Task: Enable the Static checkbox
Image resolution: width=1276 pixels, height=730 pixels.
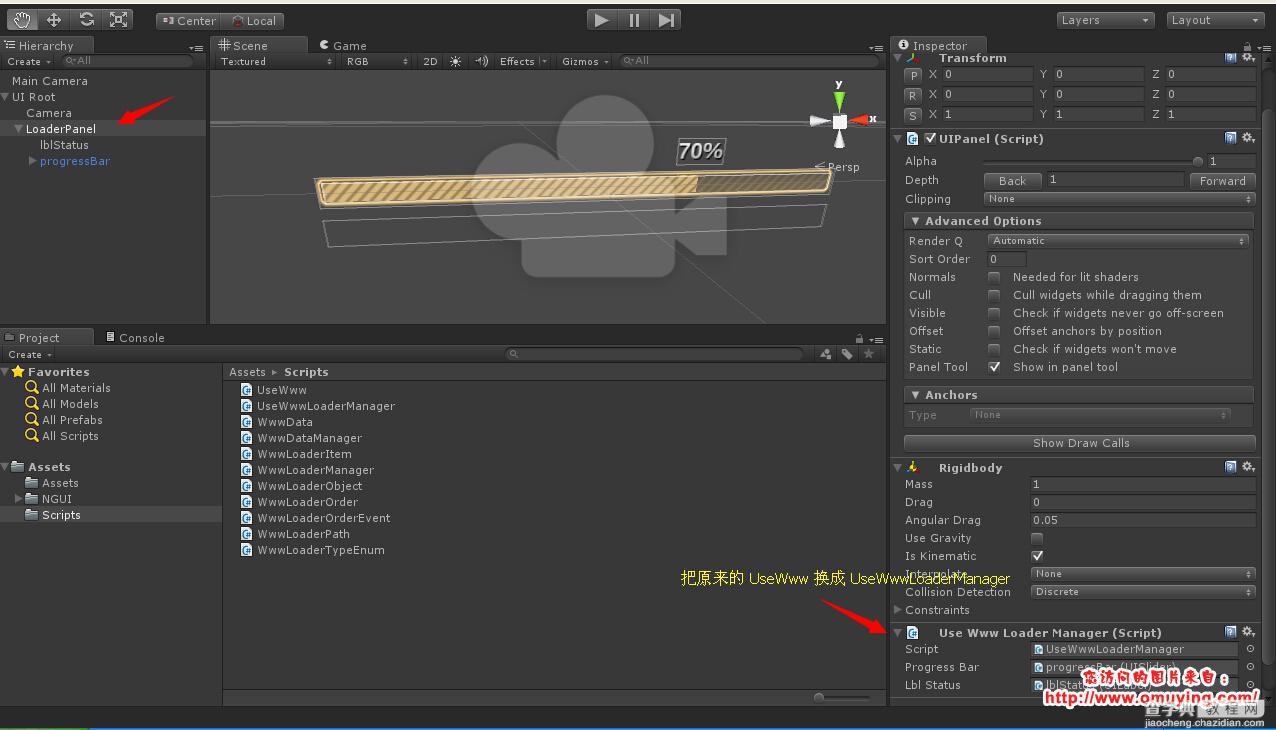Action: pyautogui.click(x=994, y=349)
